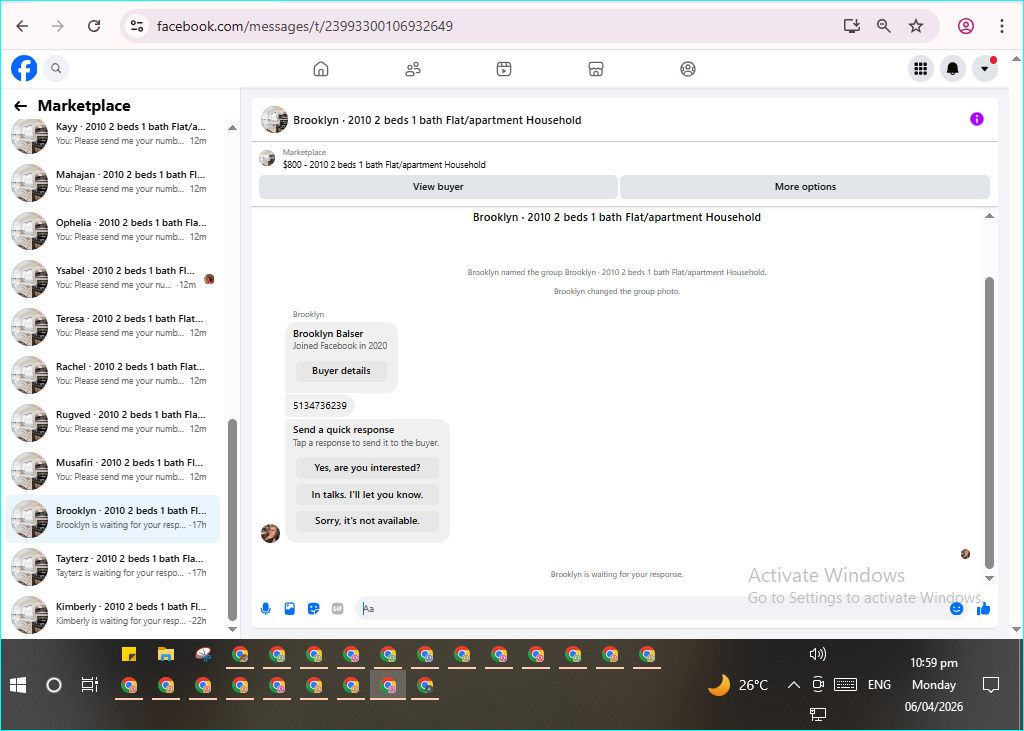The width and height of the screenshot is (1024, 731).
Task: Install app icon in address bar
Action: [x=852, y=26]
